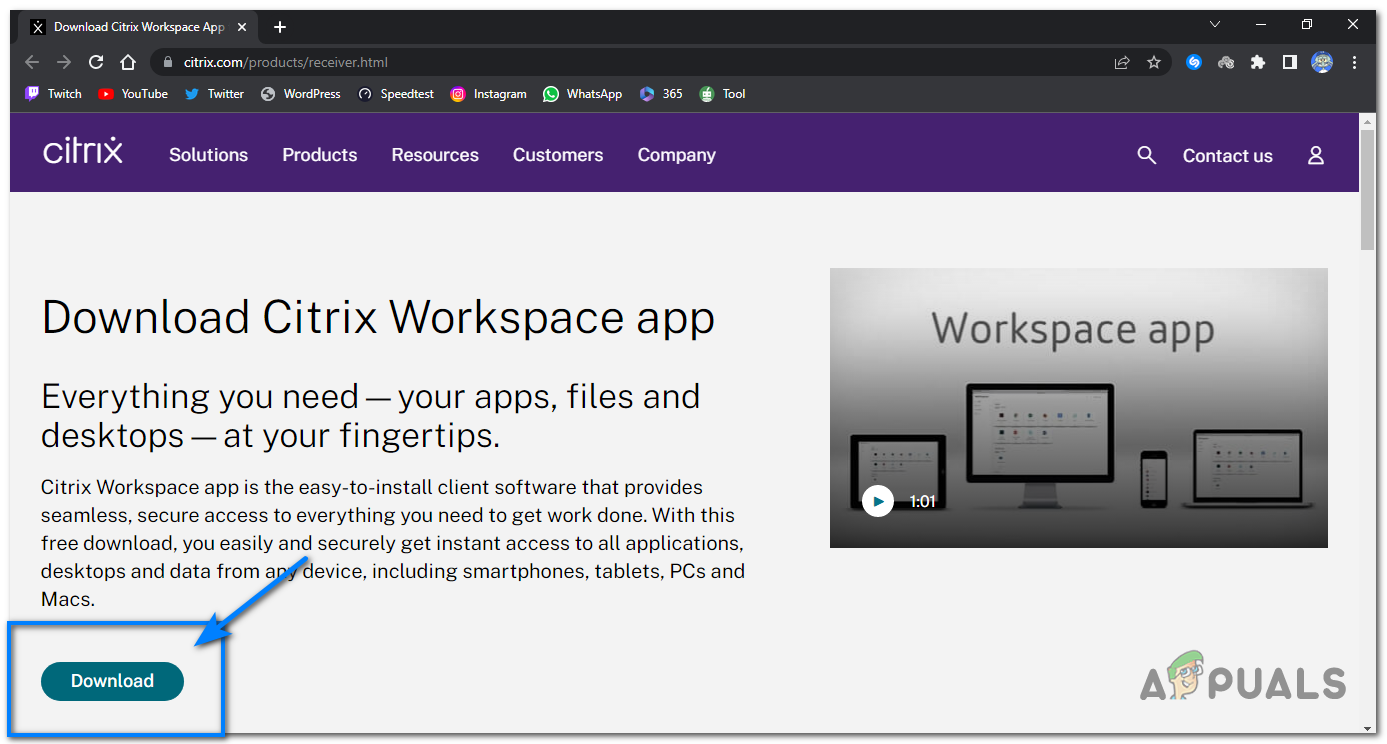Expand the tab search chevron
The height and width of the screenshot is (744, 1387).
pyautogui.click(x=1215, y=25)
